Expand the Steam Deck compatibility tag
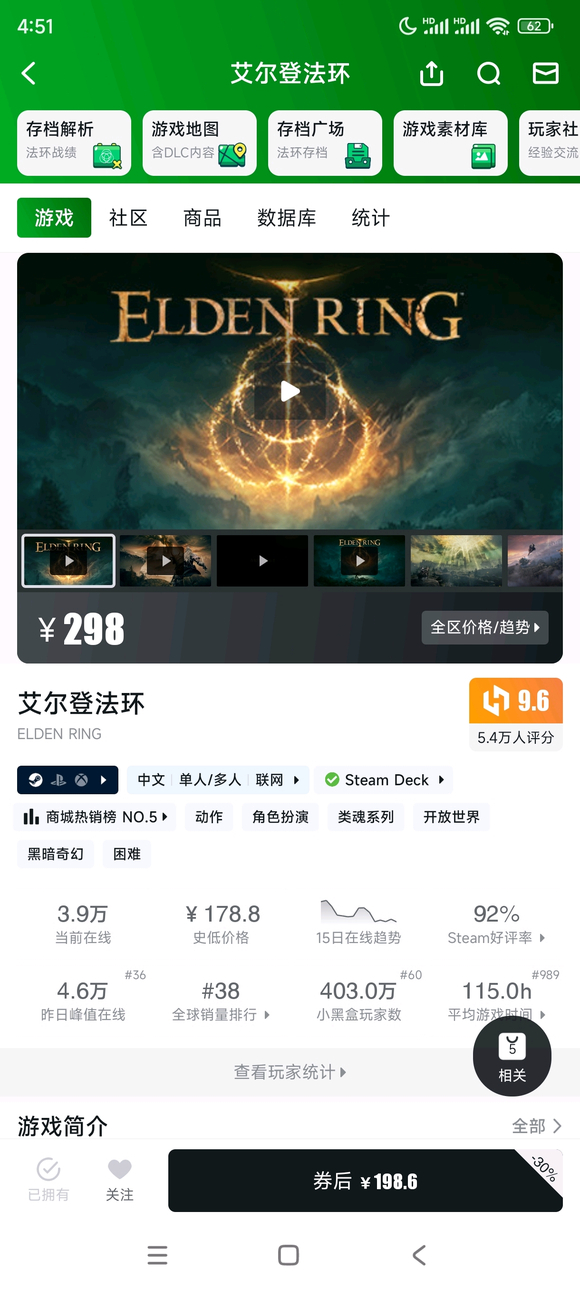Image resolution: width=580 pixels, height=1289 pixels. coord(384,780)
